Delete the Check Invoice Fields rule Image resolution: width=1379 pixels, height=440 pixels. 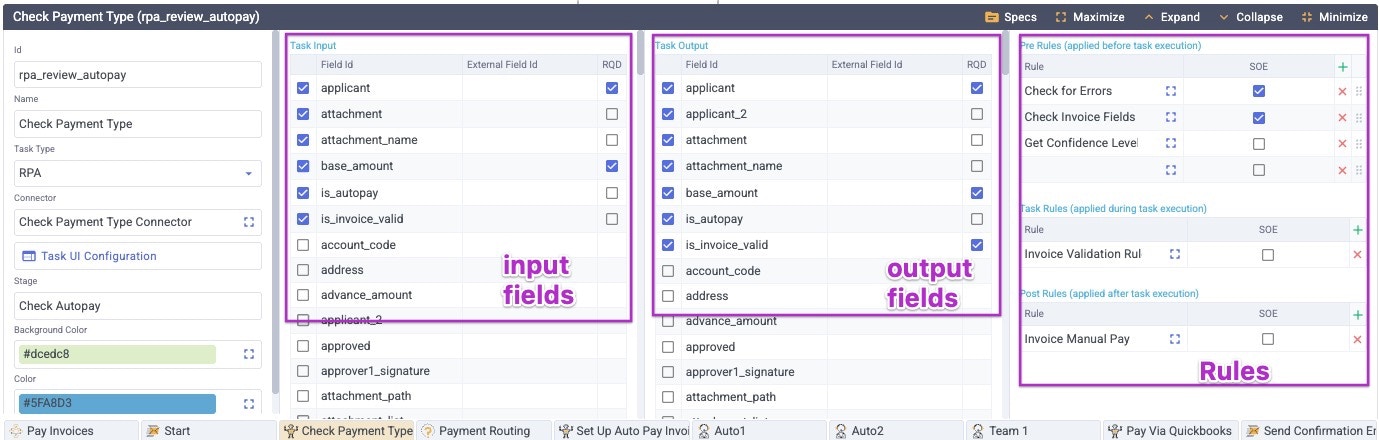pyautogui.click(x=1342, y=117)
